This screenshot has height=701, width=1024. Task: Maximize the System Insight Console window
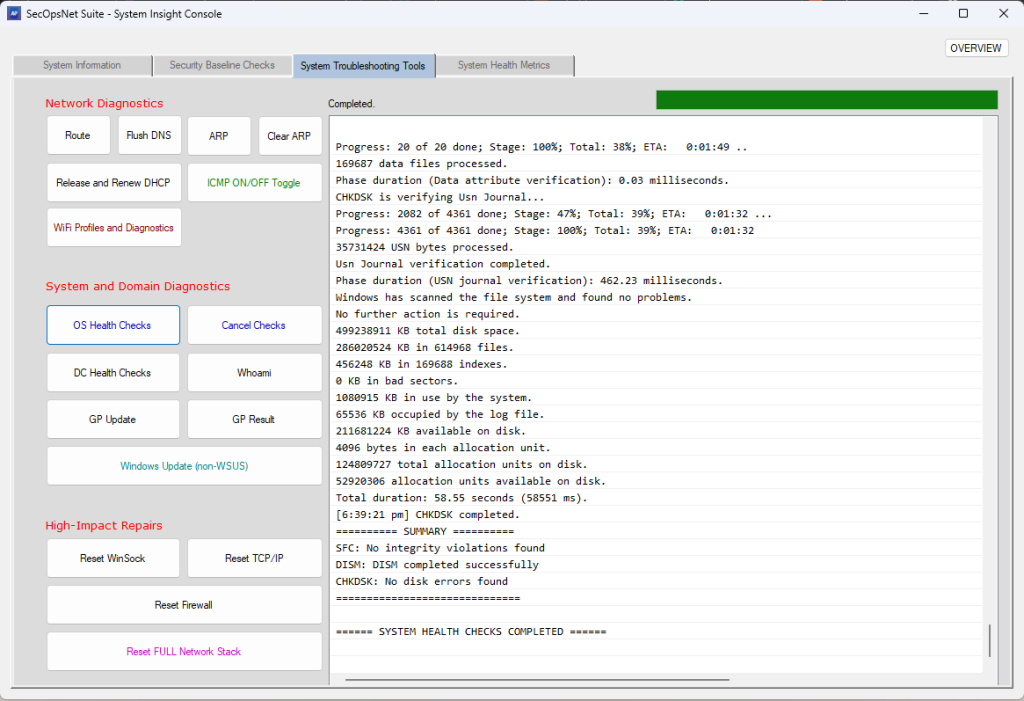963,14
